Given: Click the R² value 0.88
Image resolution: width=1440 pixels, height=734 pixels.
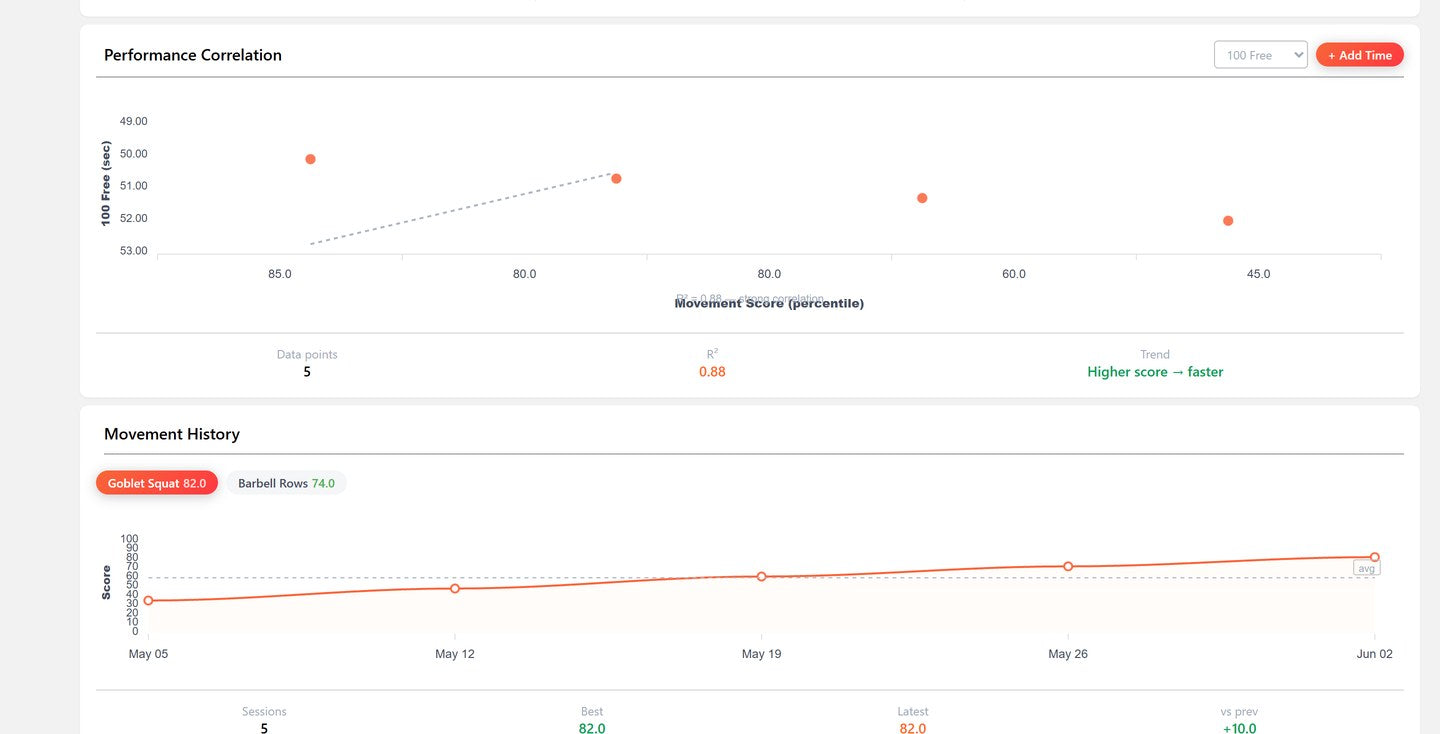Looking at the screenshot, I should (712, 372).
